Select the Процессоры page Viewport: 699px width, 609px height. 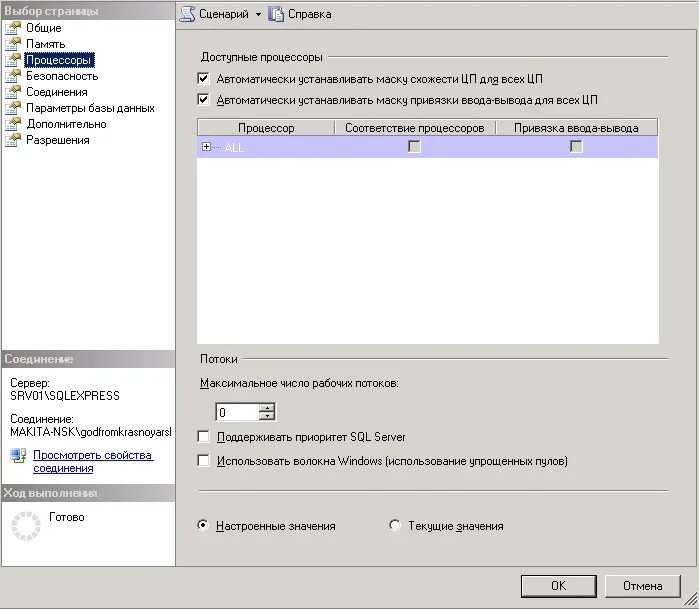59,60
